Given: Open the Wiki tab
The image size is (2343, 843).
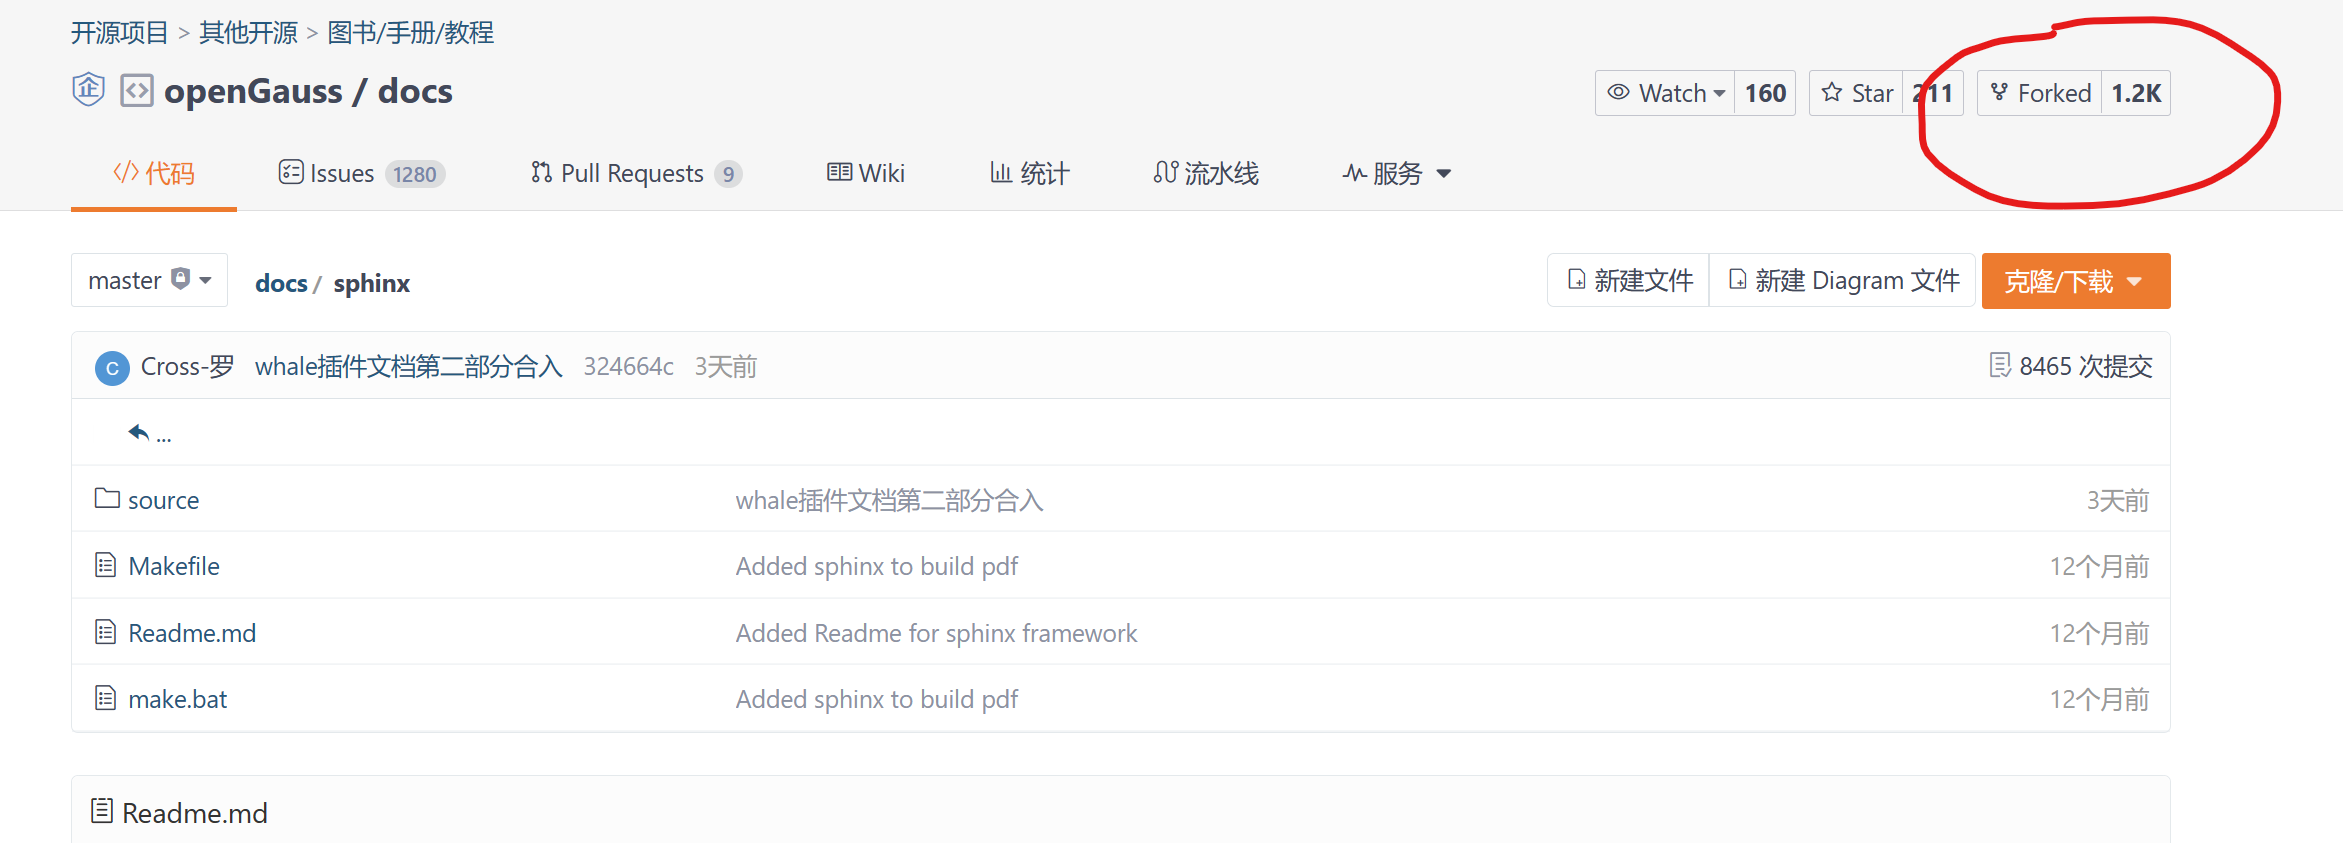Looking at the screenshot, I should pyautogui.click(x=866, y=173).
